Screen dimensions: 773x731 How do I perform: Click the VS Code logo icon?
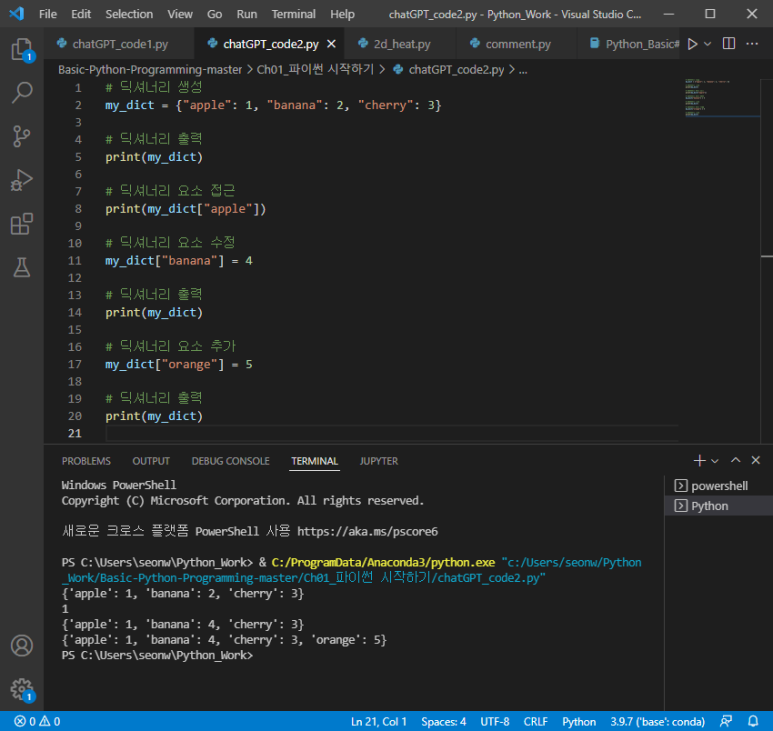tap(17, 13)
